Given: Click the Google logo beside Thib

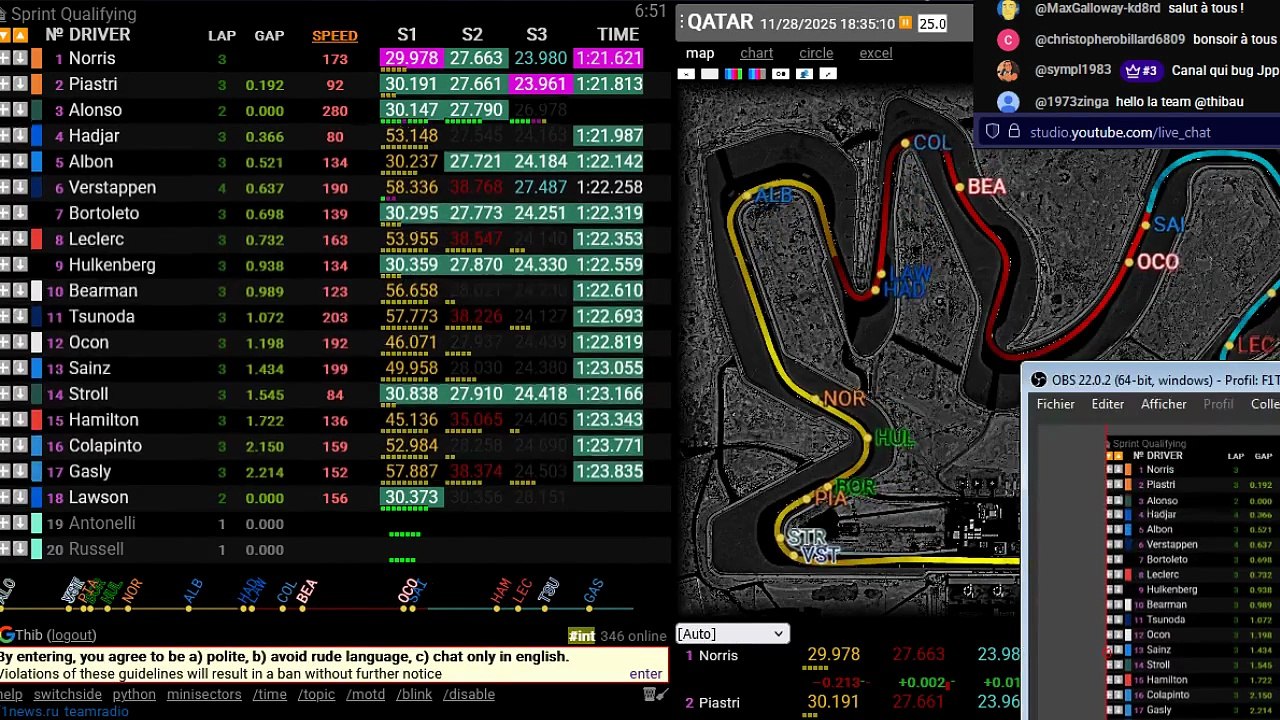Looking at the screenshot, I should pyautogui.click(x=7, y=635).
